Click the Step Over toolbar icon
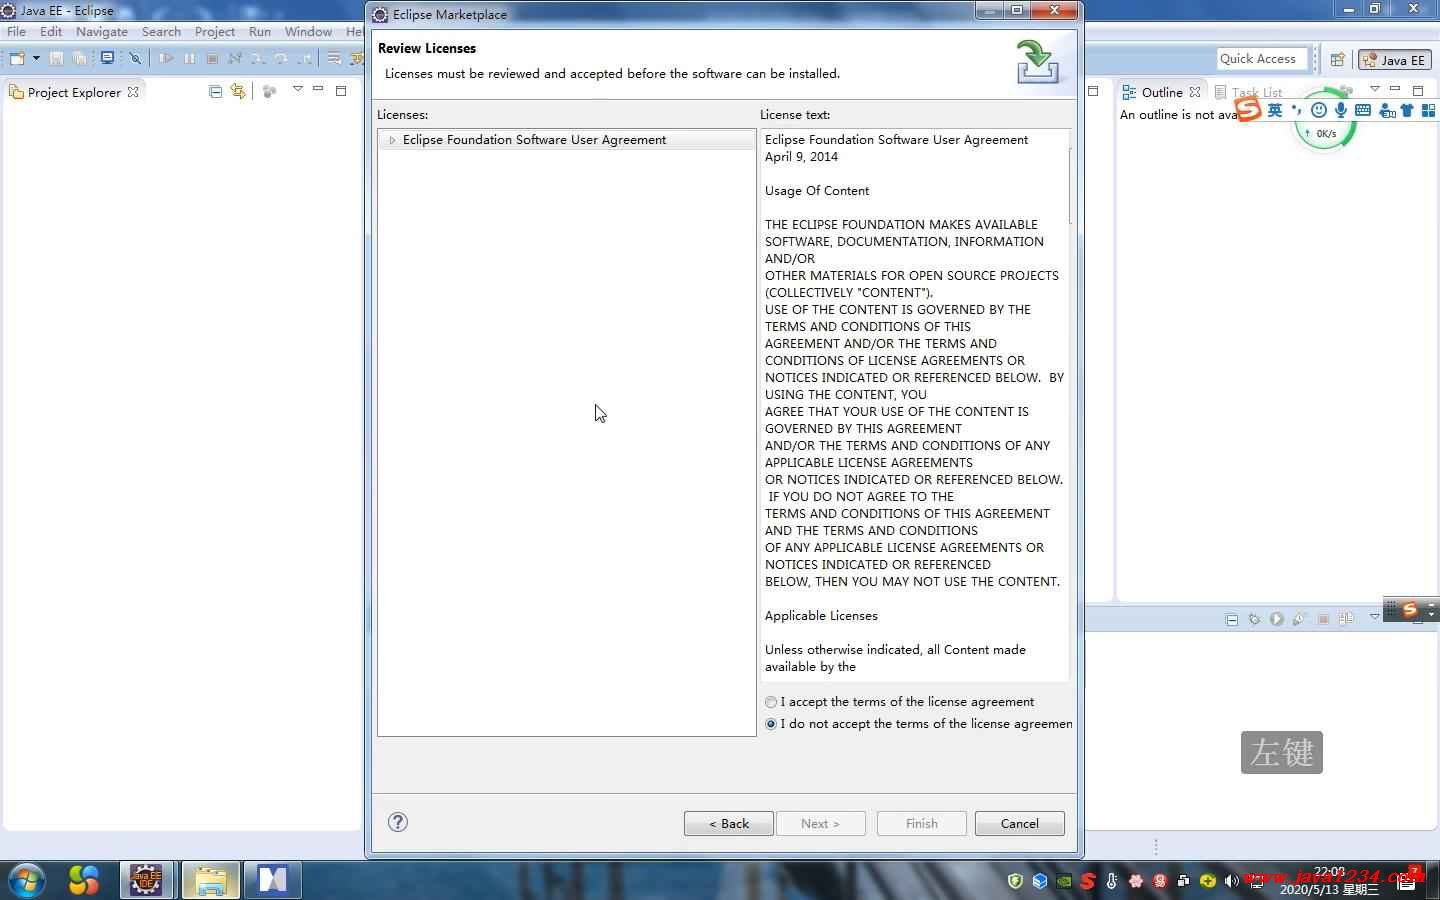 click(x=281, y=58)
